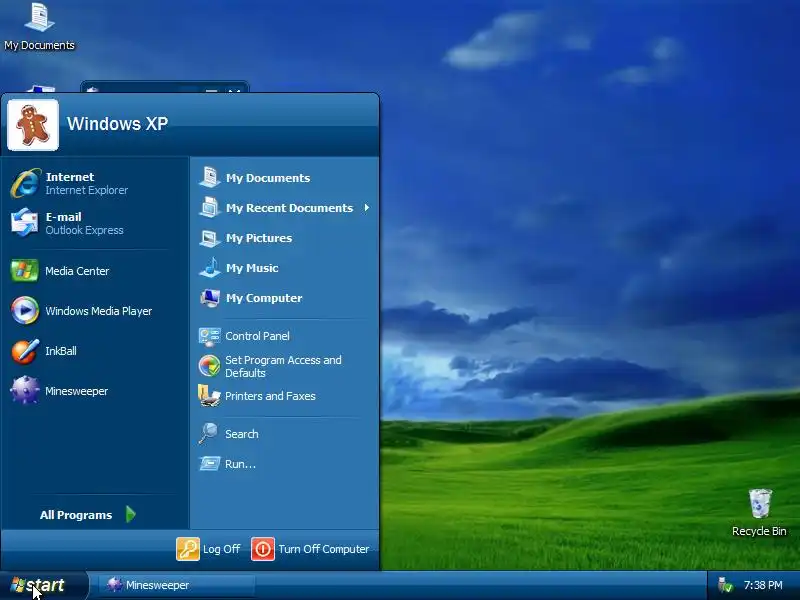
Task: Expand the All Programs green arrow
Action: tap(131, 514)
